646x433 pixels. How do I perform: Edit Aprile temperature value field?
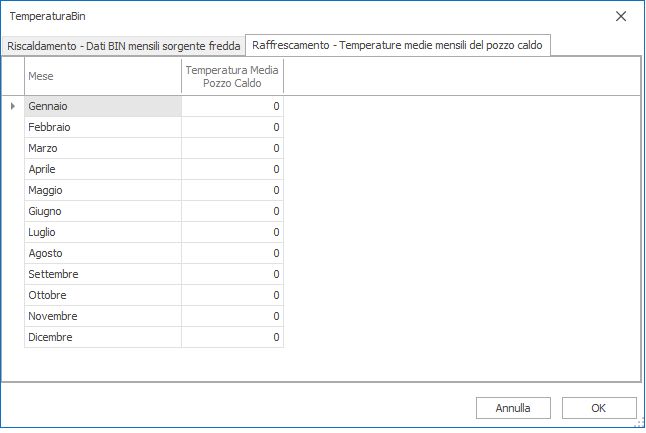click(x=232, y=169)
